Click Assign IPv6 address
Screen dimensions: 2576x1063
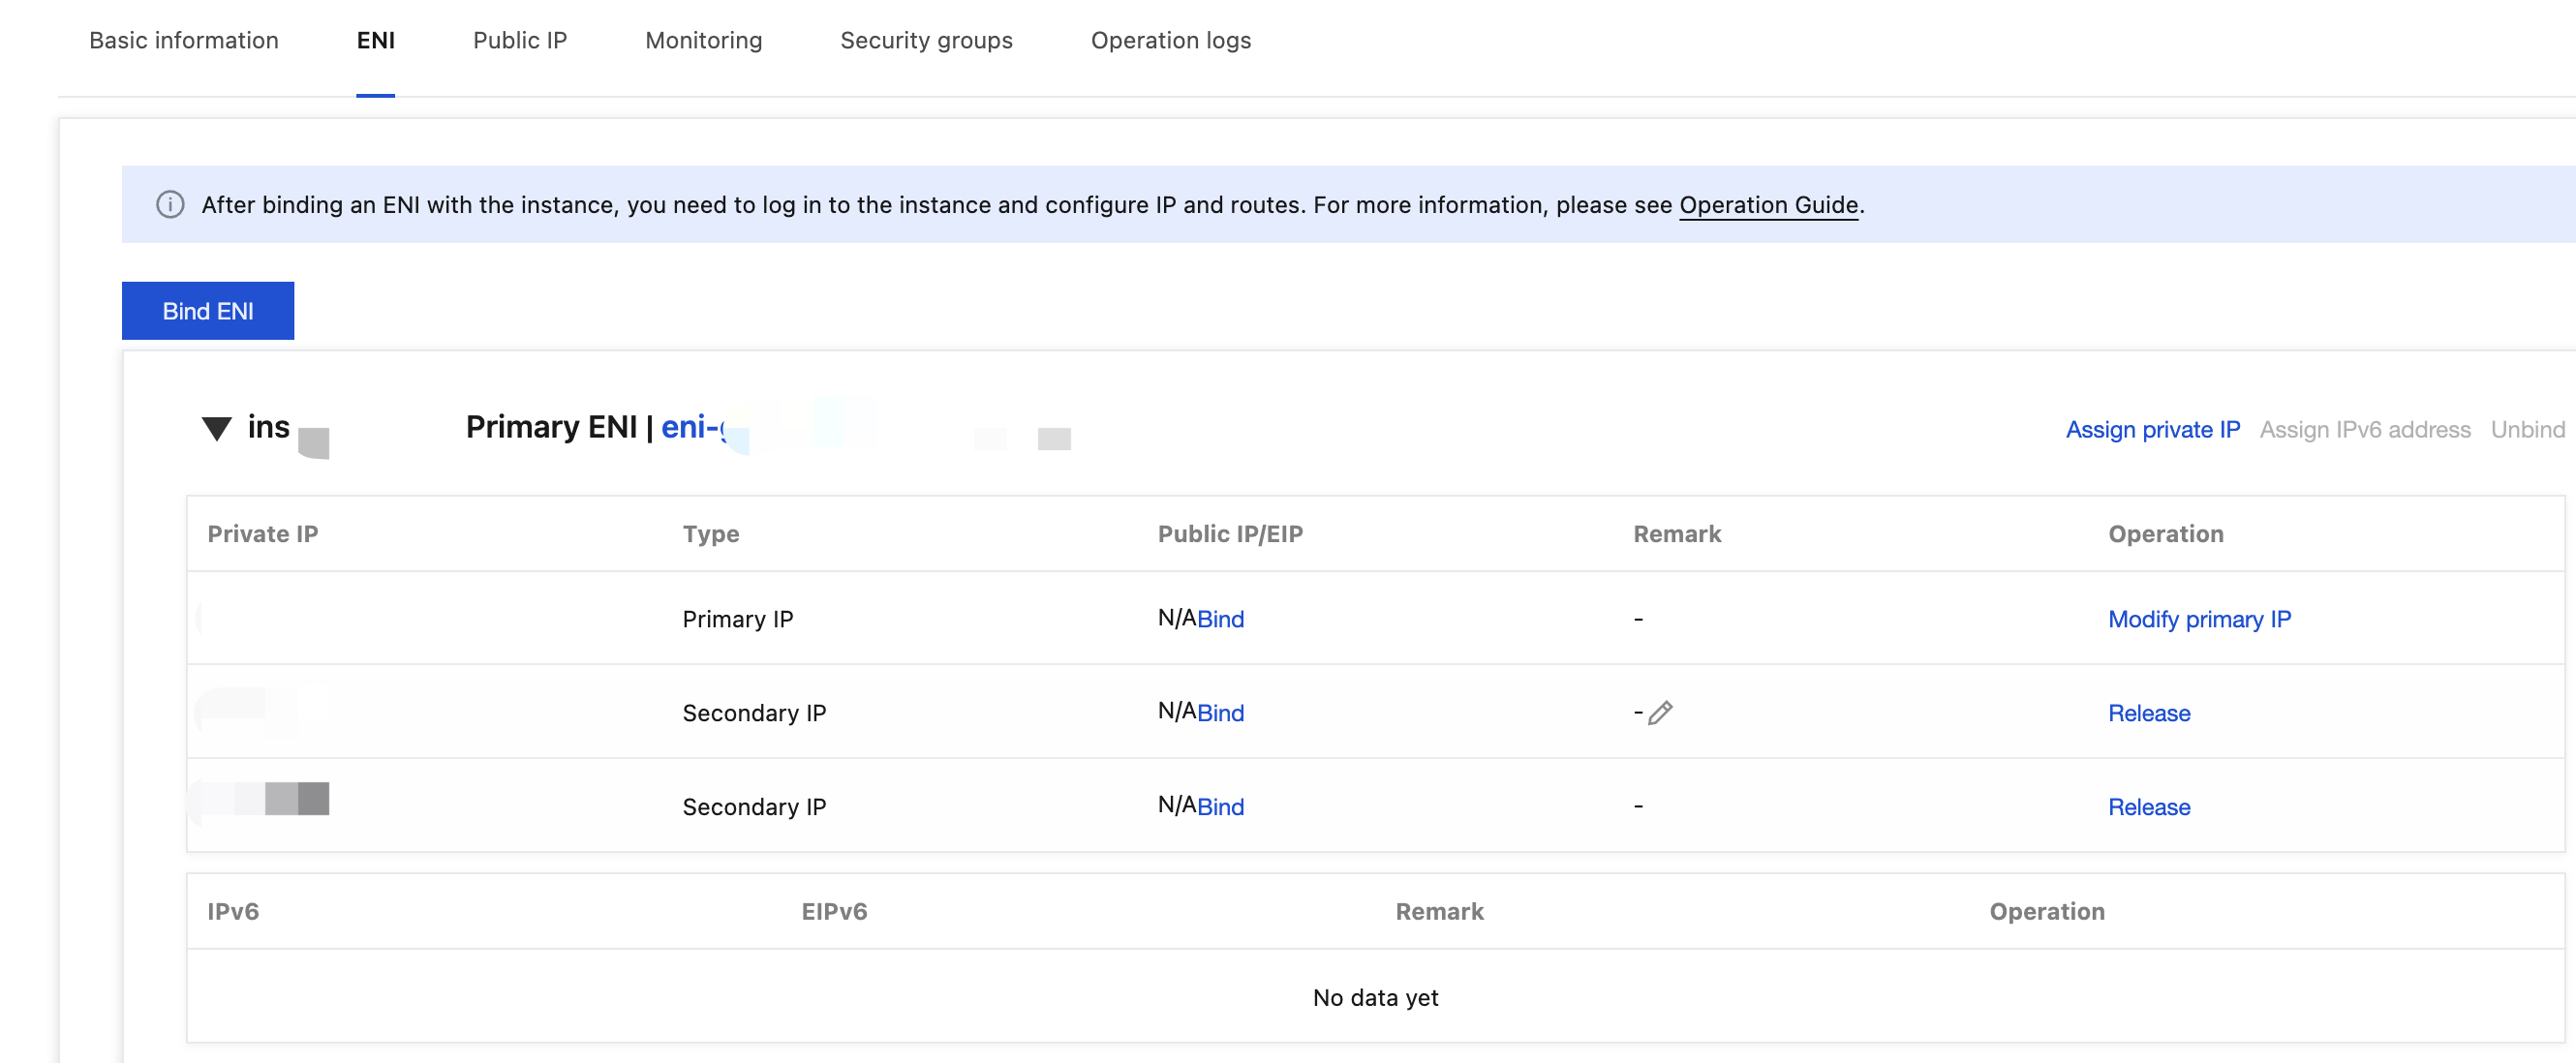coord(2365,429)
